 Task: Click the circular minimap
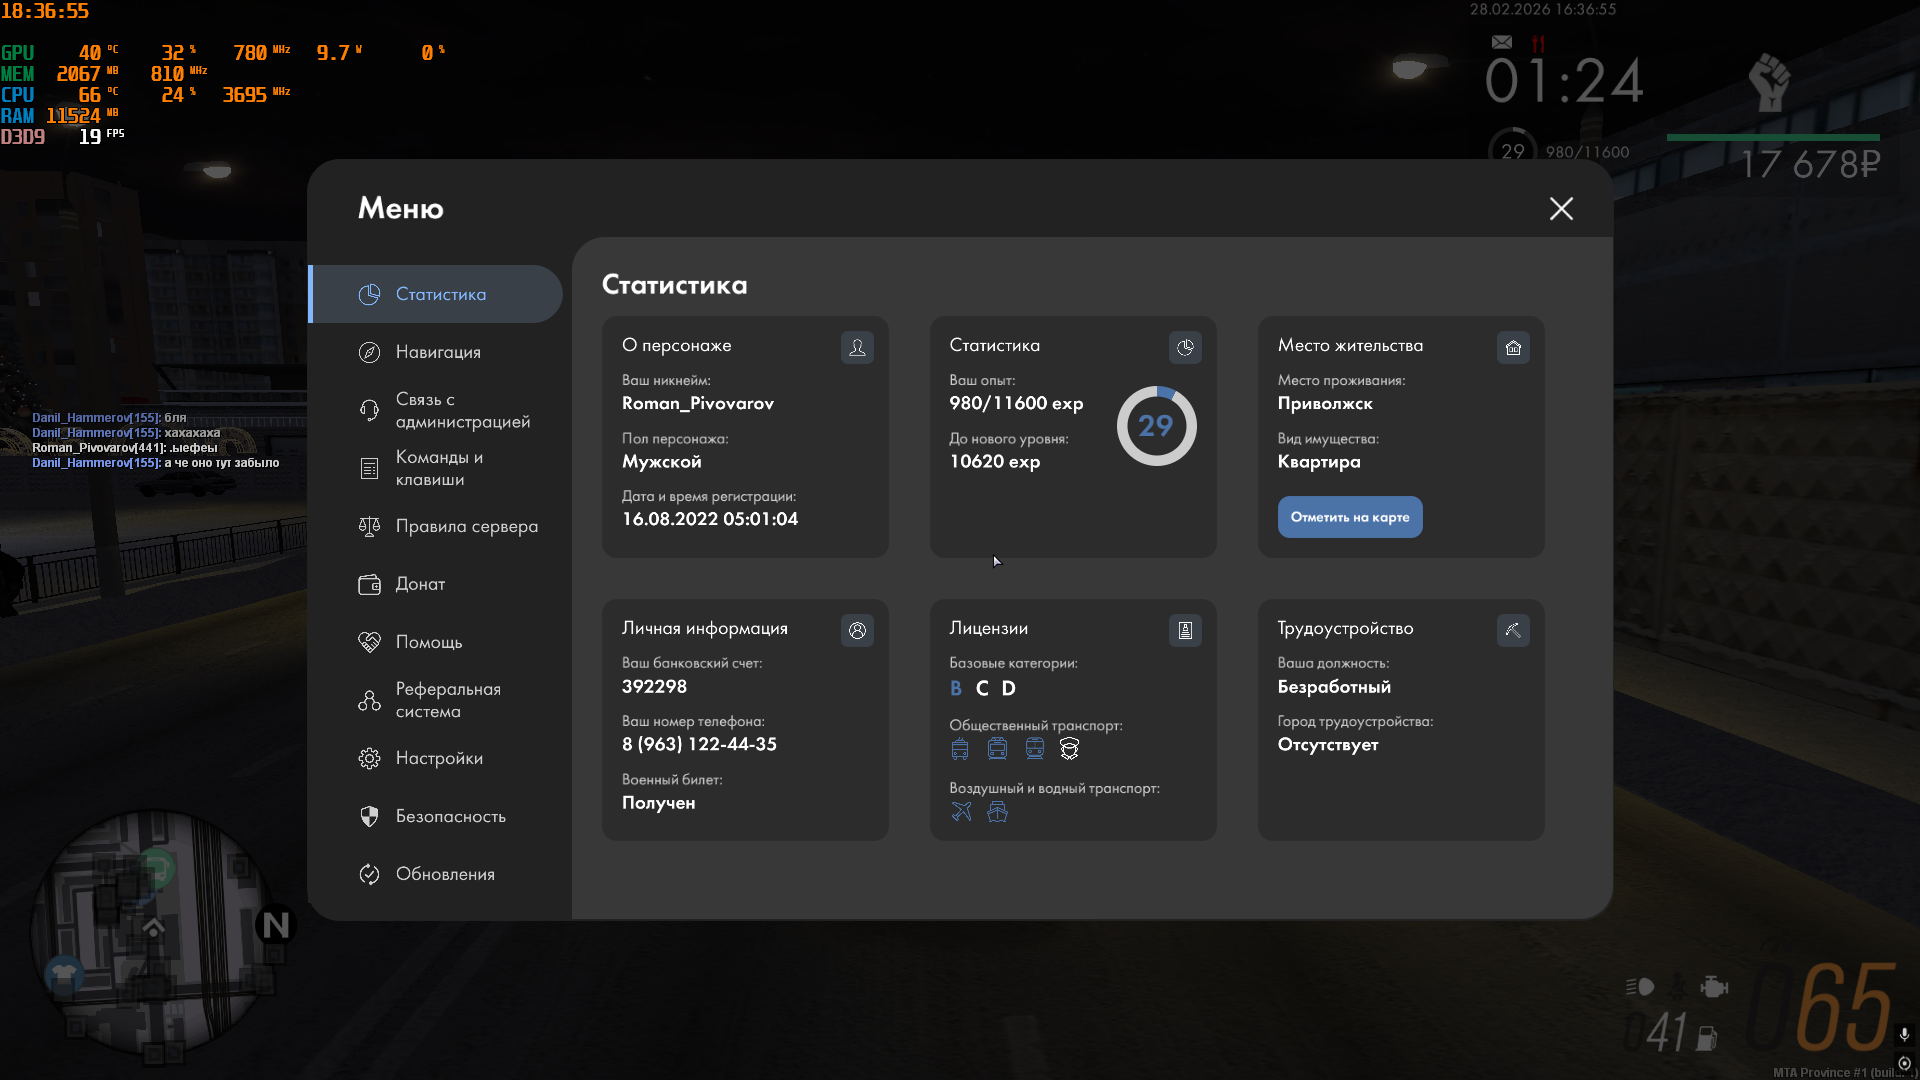click(x=152, y=932)
